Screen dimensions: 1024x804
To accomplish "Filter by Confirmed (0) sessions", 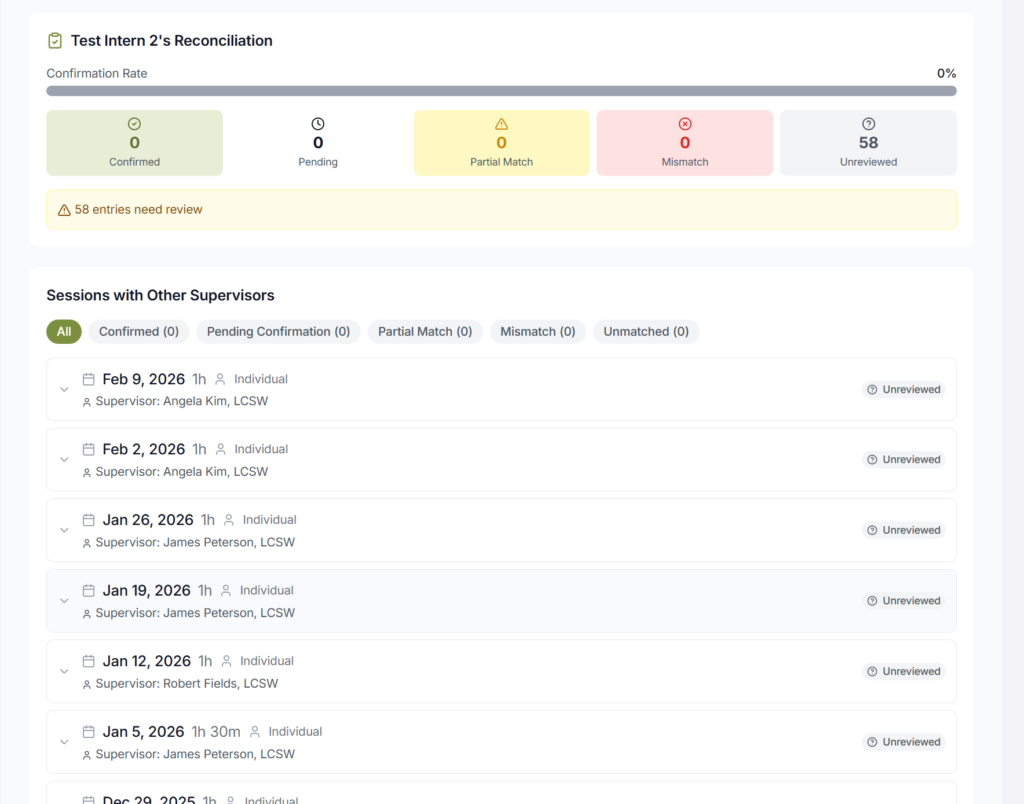I will [139, 332].
